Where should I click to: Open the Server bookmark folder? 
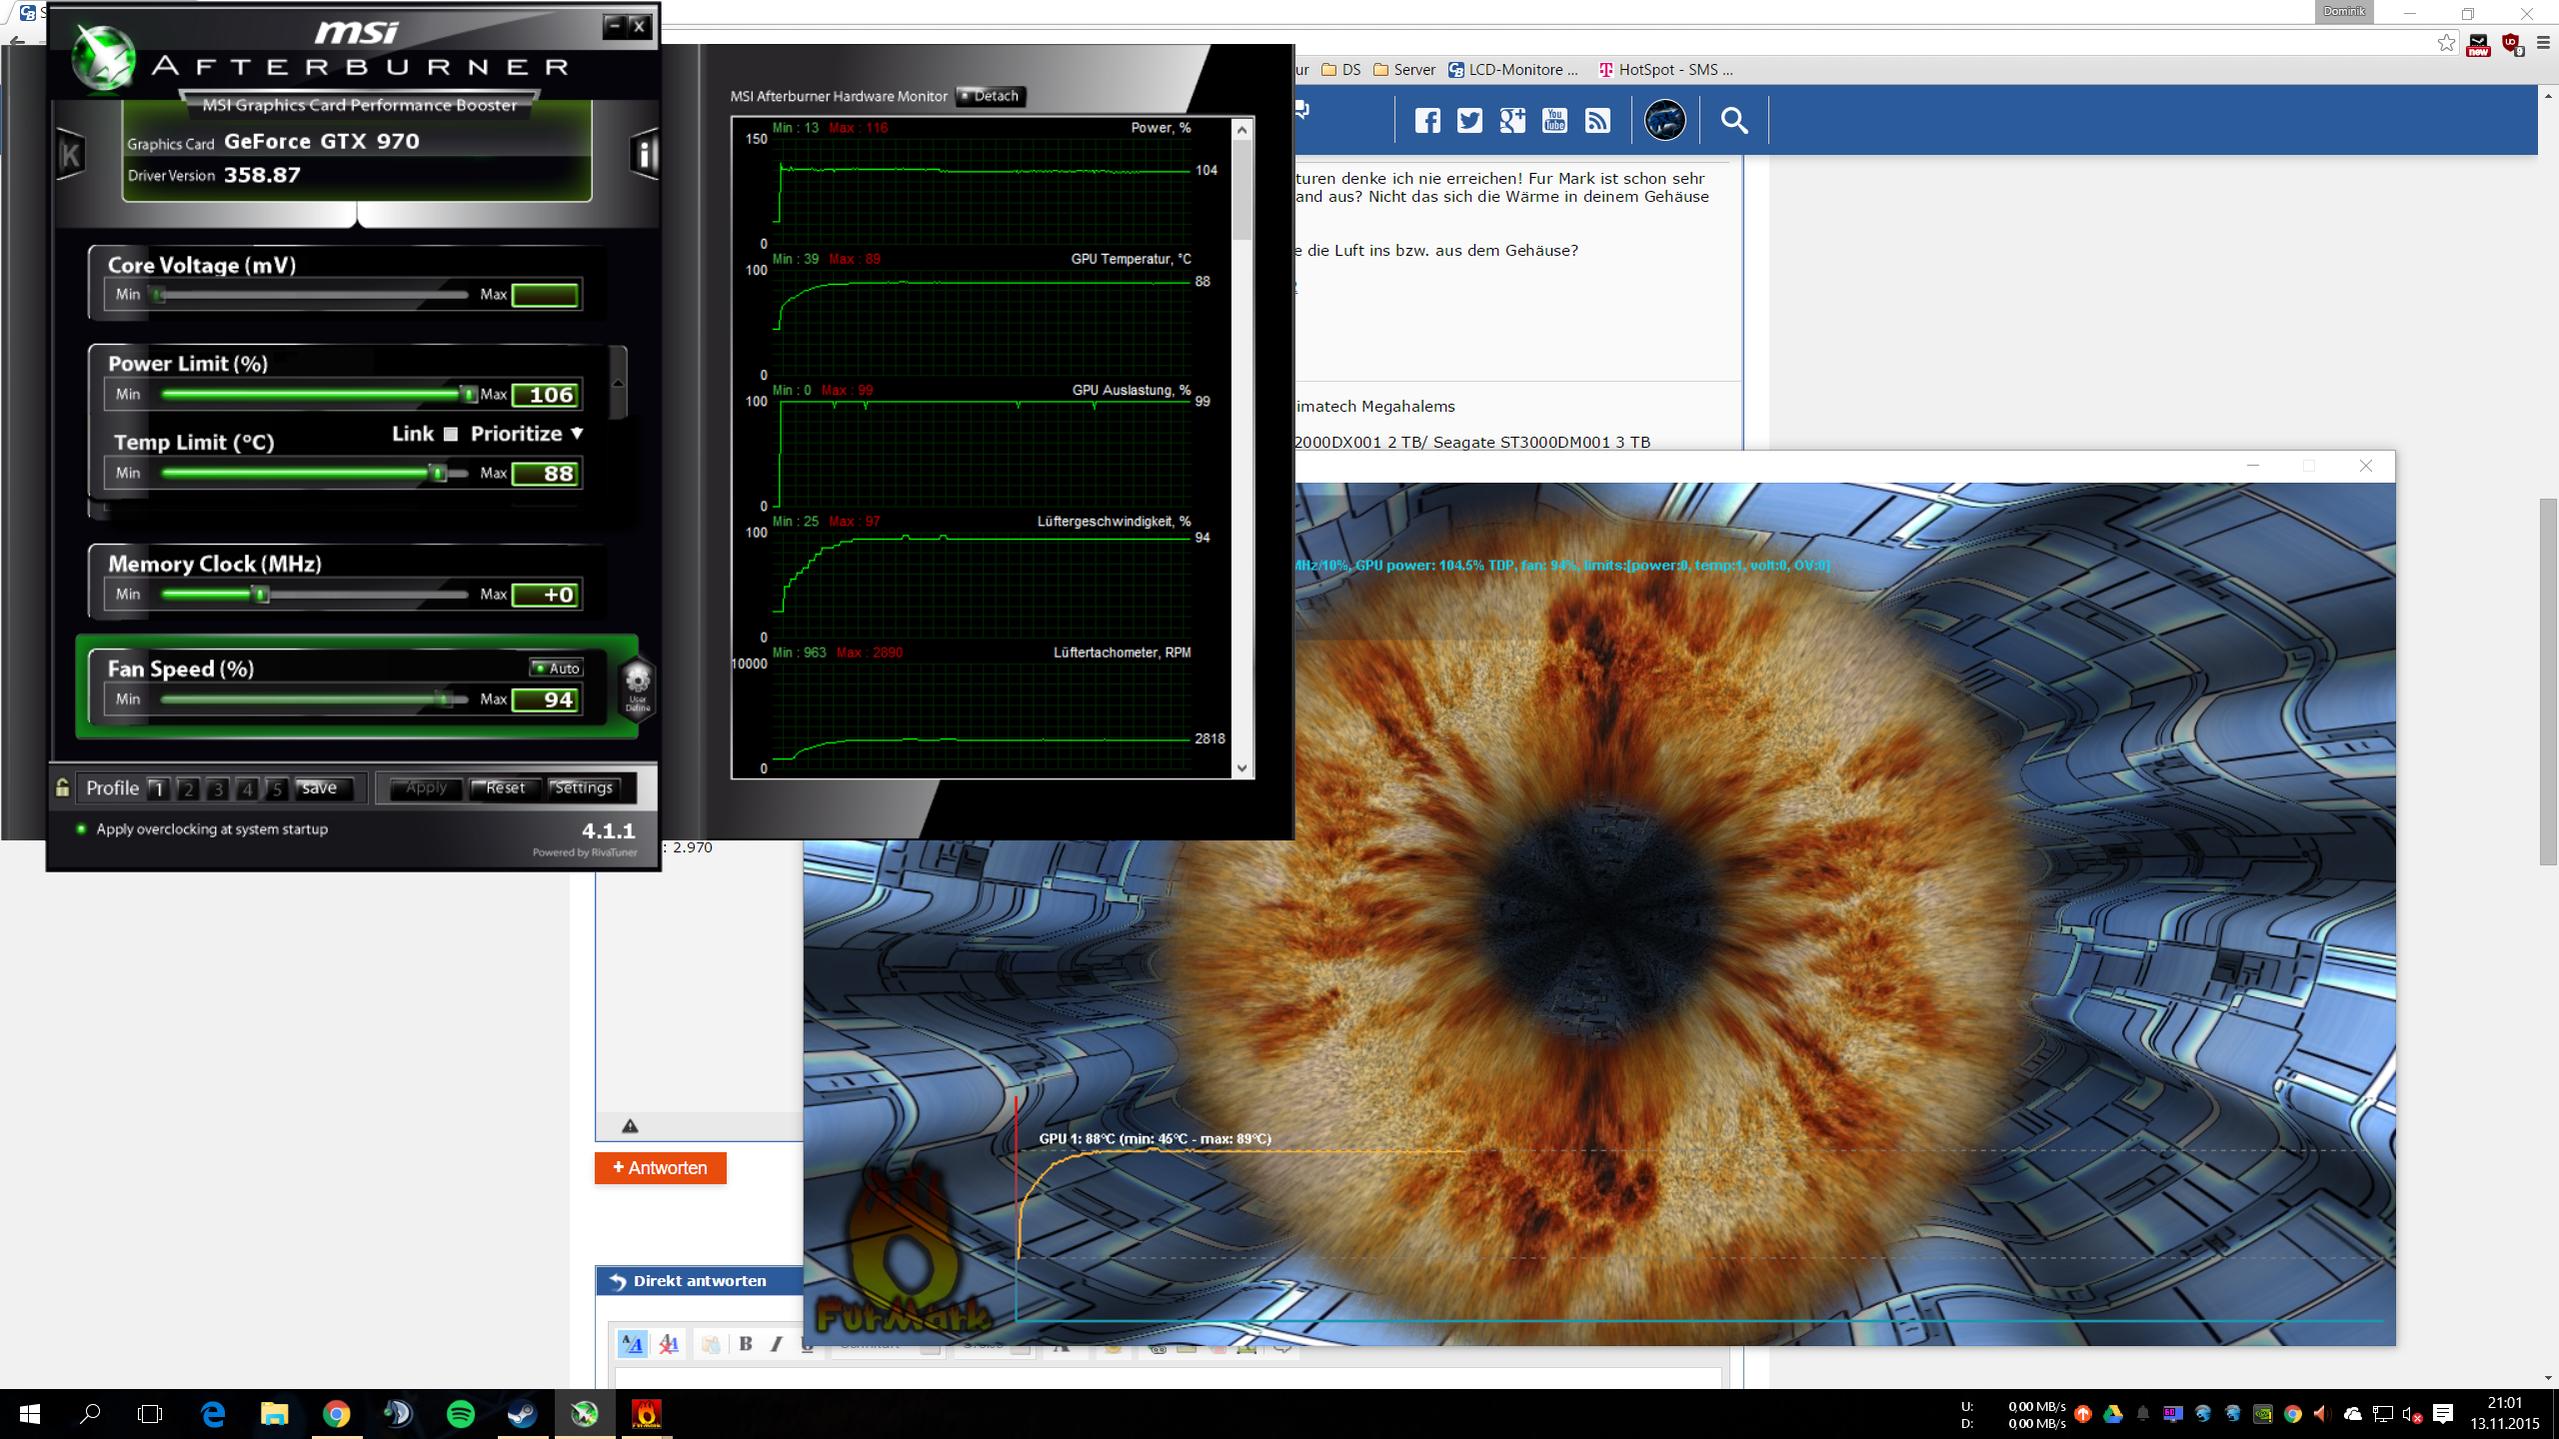coord(1404,70)
